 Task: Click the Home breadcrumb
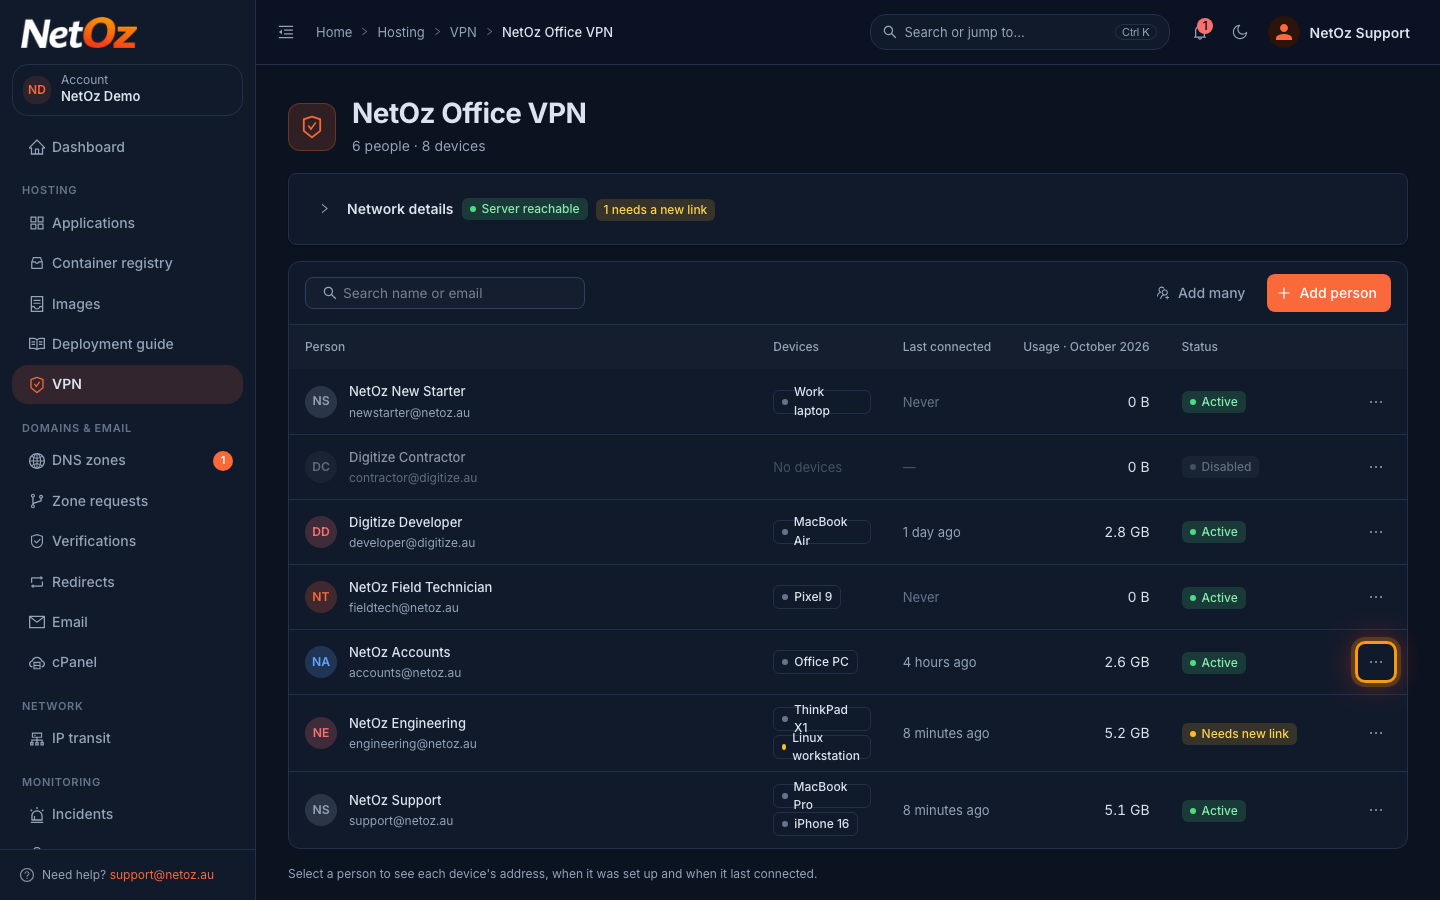tap(334, 32)
